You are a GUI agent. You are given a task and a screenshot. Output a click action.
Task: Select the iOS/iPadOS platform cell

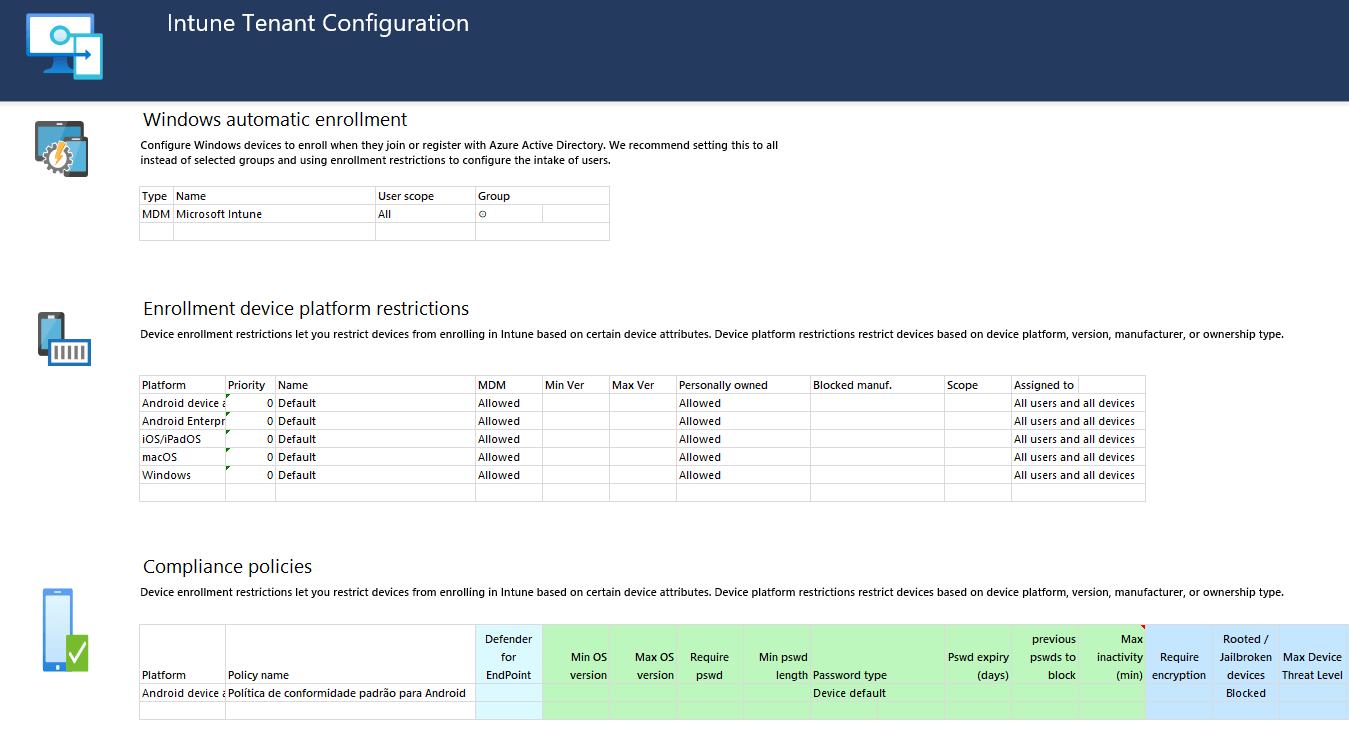coord(182,439)
